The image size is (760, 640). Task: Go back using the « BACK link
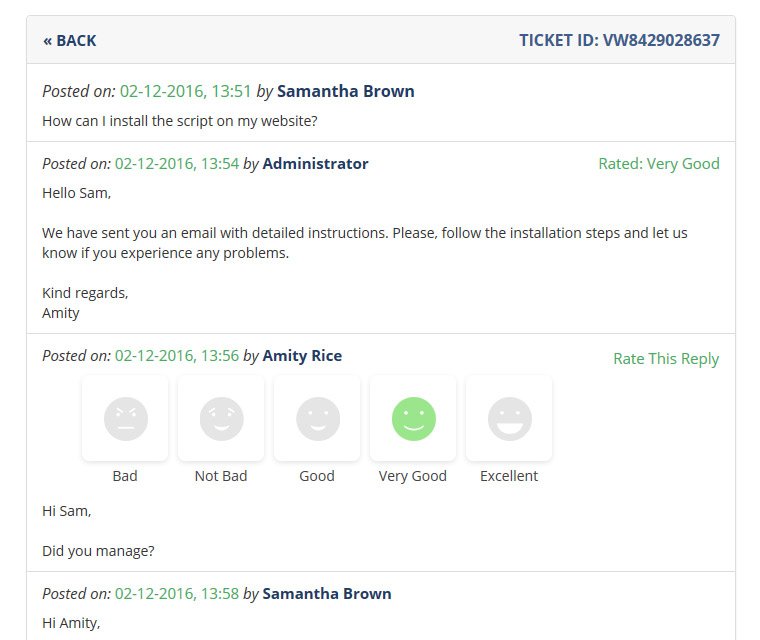pos(70,41)
